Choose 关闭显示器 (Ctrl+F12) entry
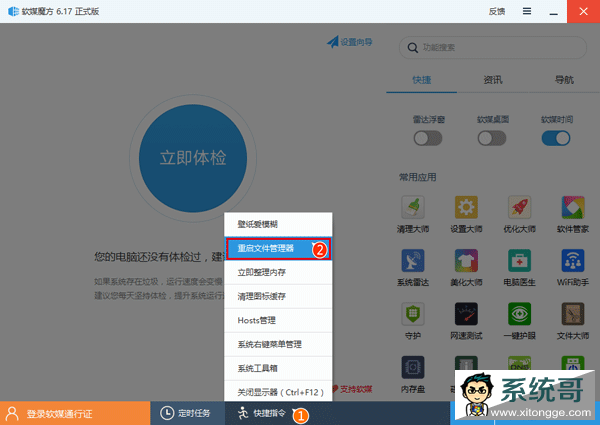 pos(278,391)
